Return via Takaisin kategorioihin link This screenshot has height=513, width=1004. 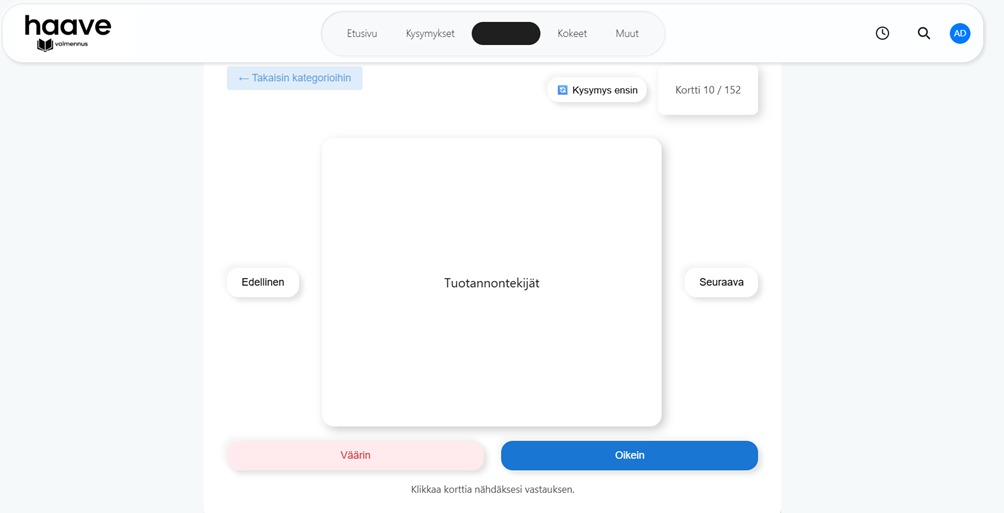295,78
